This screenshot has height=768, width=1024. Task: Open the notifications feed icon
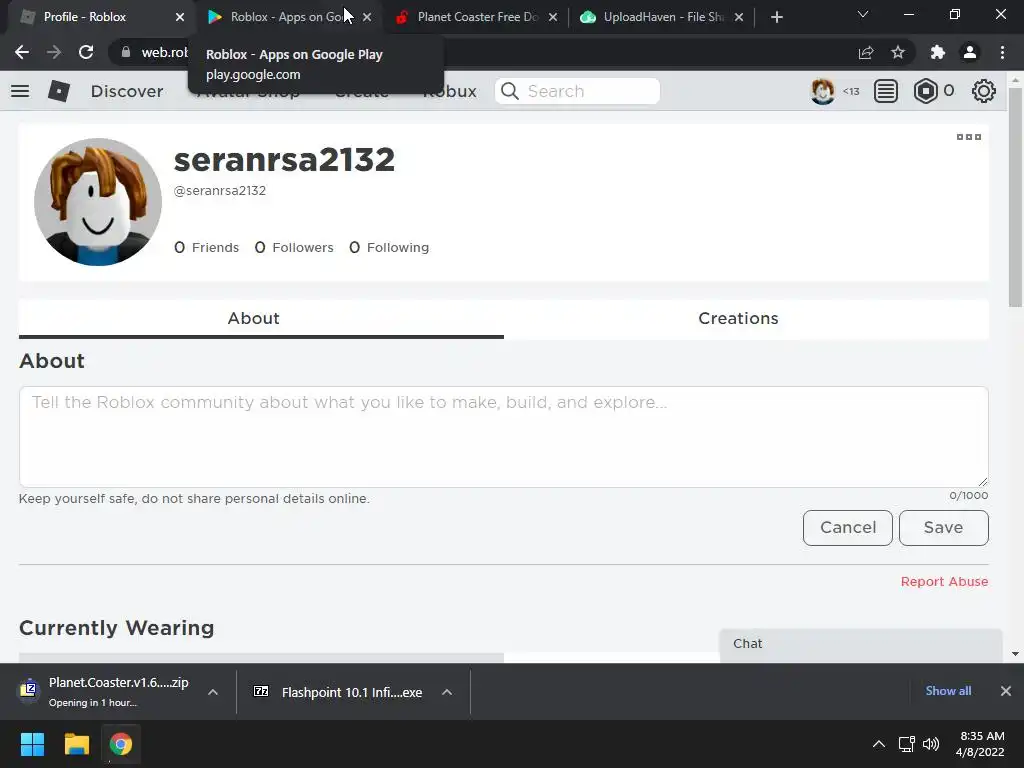886,91
